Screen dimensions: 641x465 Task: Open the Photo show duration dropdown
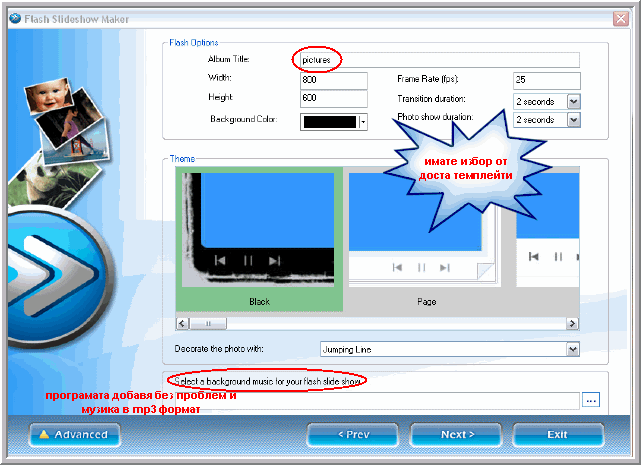tap(574, 120)
